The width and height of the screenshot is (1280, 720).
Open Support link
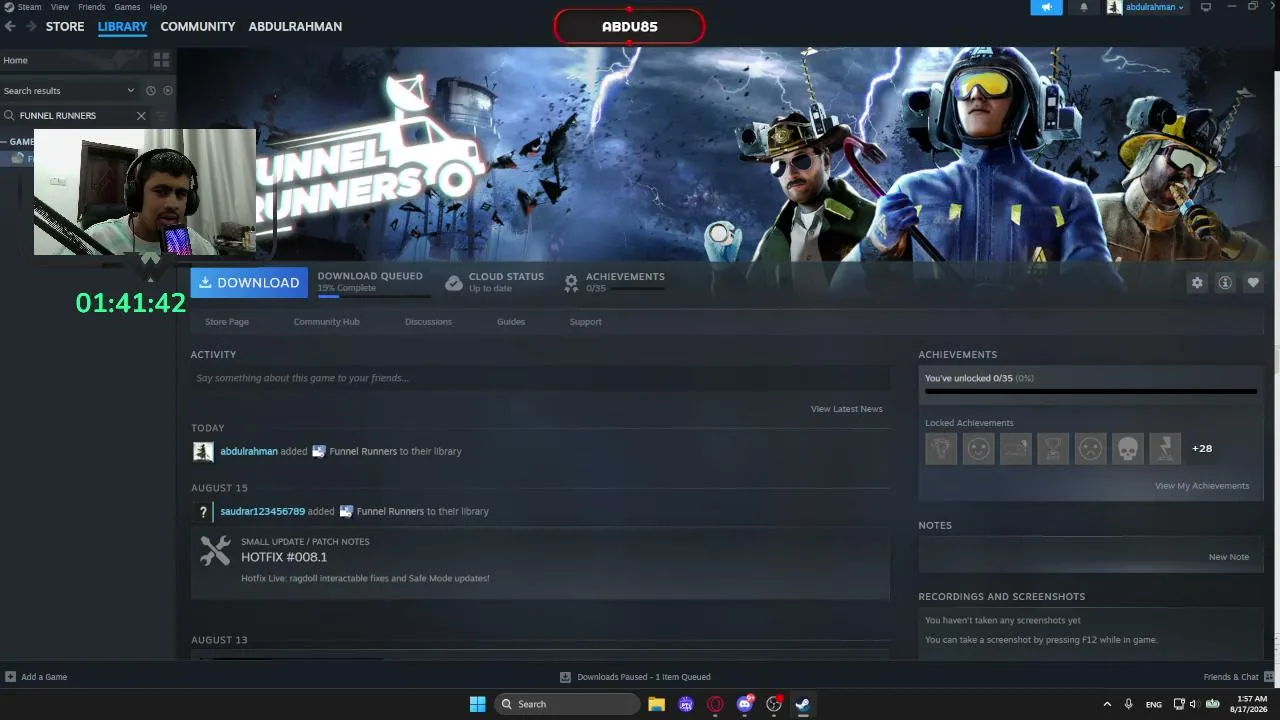point(586,322)
